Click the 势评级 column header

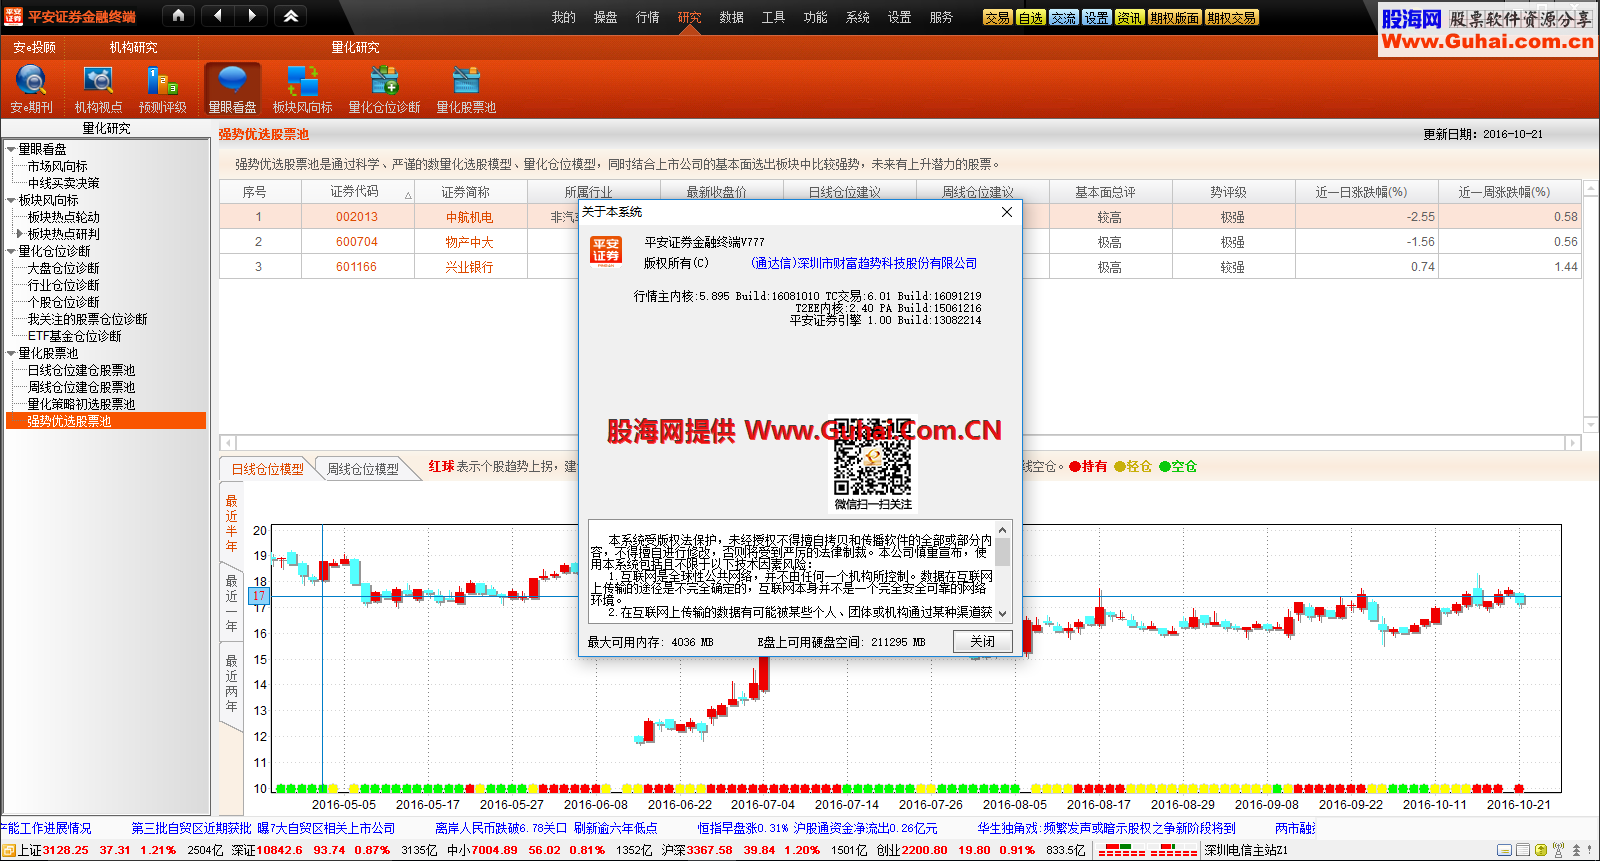coord(1233,192)
